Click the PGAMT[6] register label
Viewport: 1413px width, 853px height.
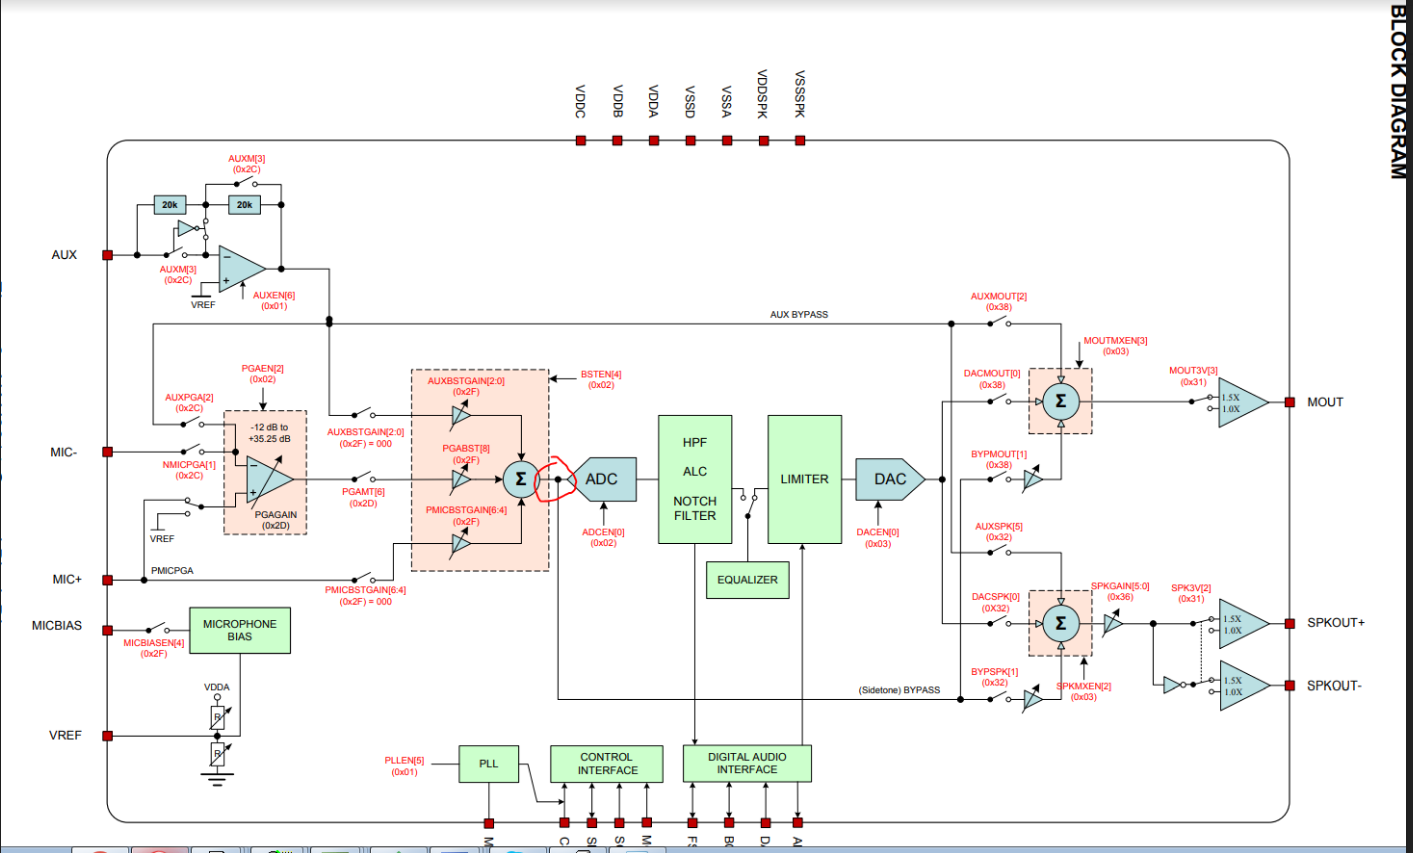[x=363, y=497]
